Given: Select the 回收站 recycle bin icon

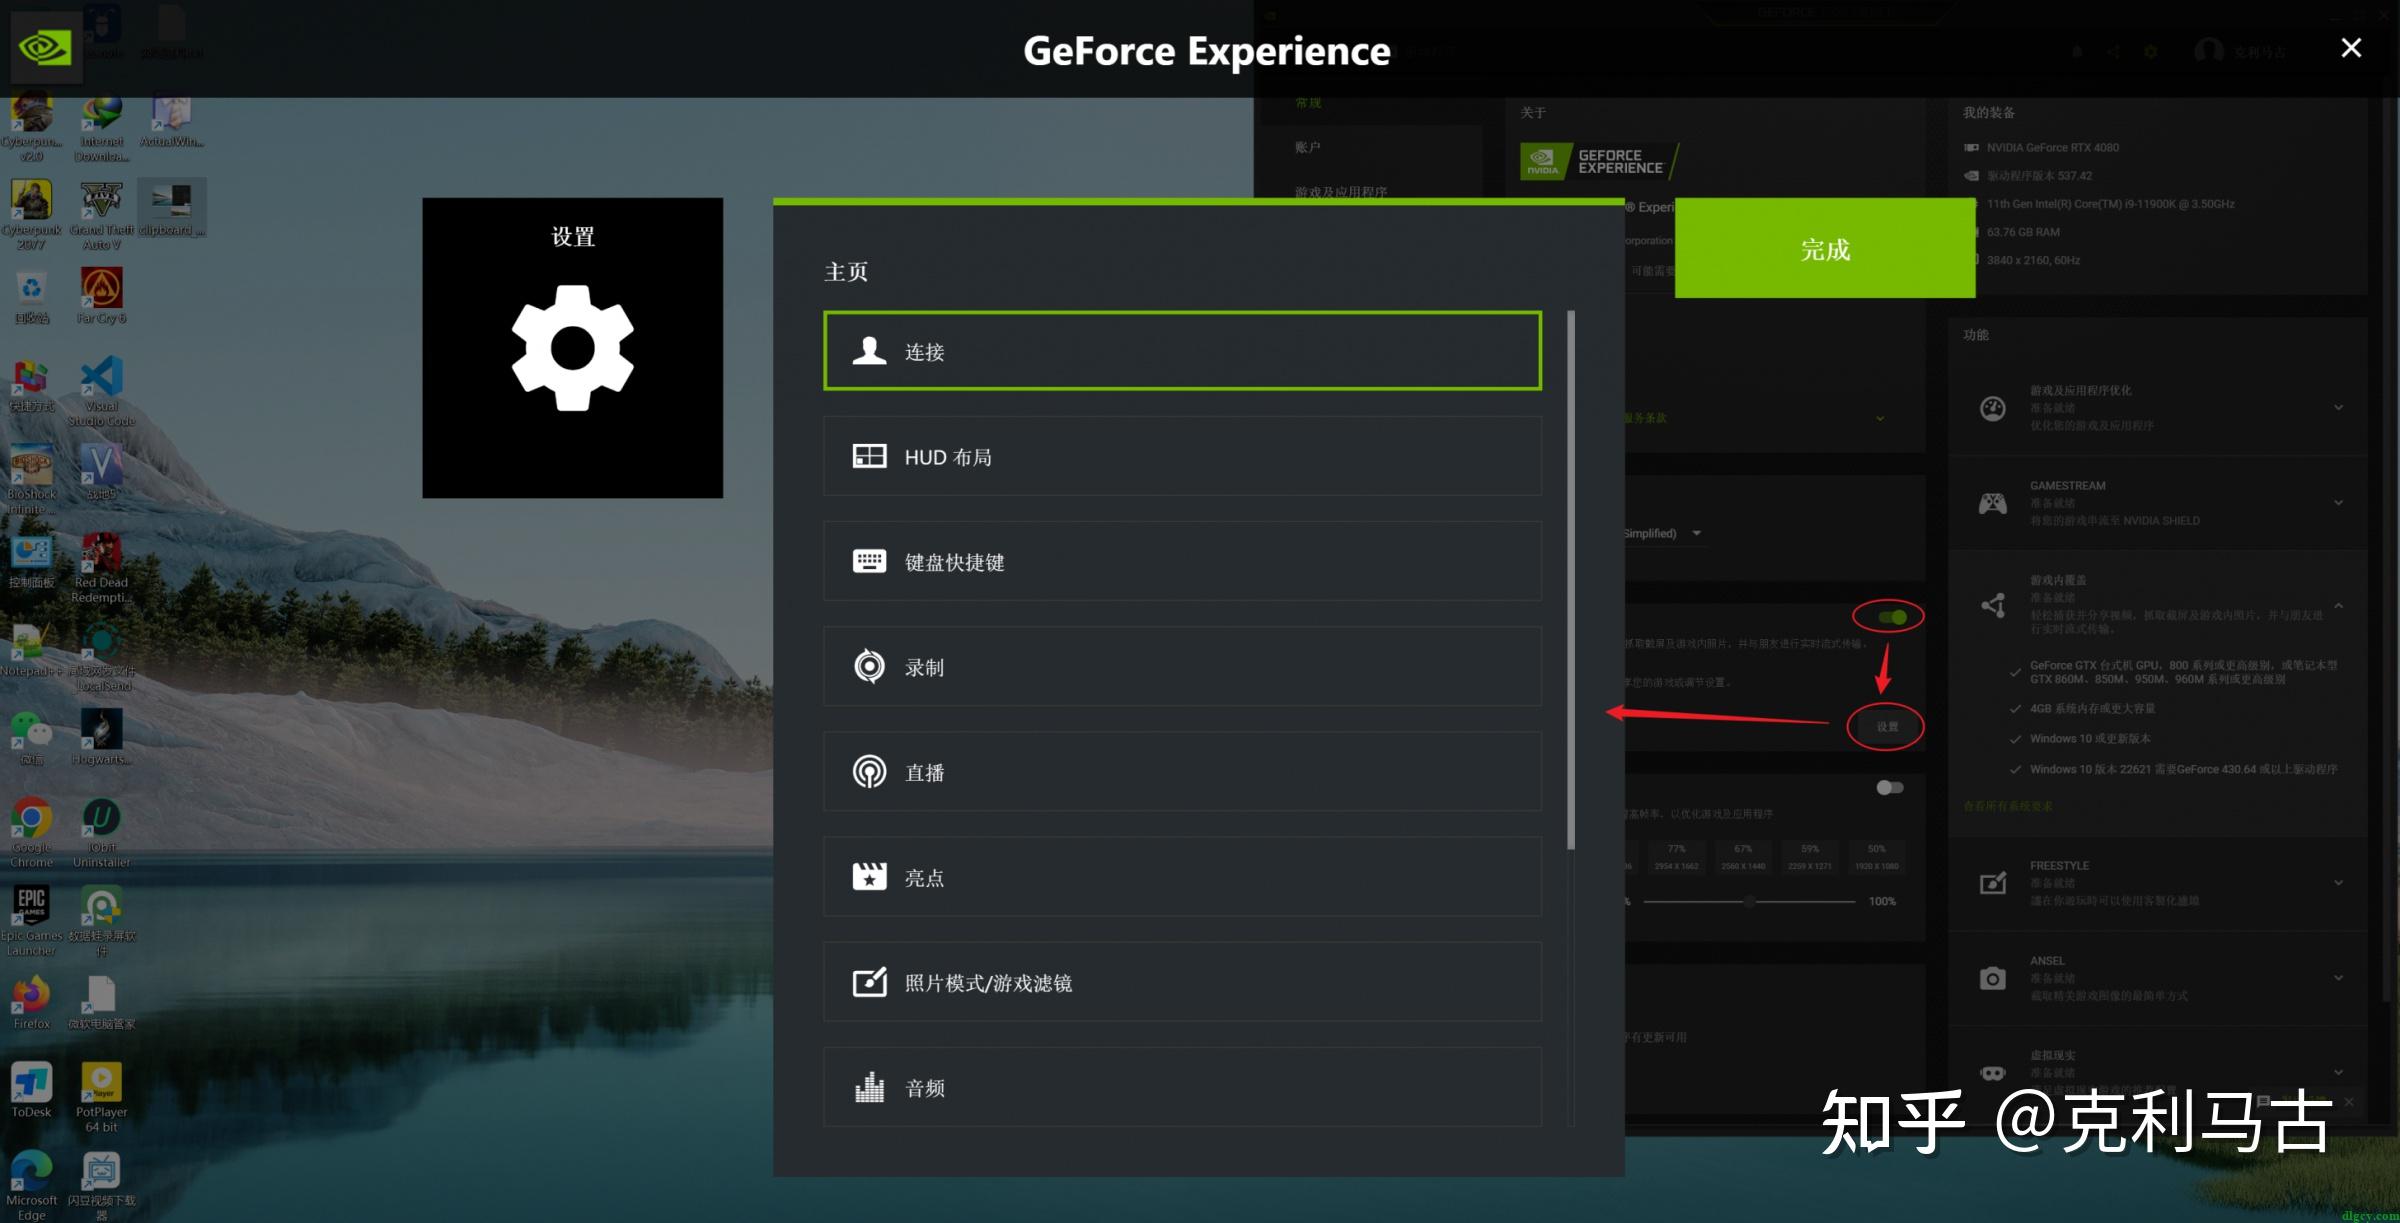Looking at the screenshot, I should 31,296.
